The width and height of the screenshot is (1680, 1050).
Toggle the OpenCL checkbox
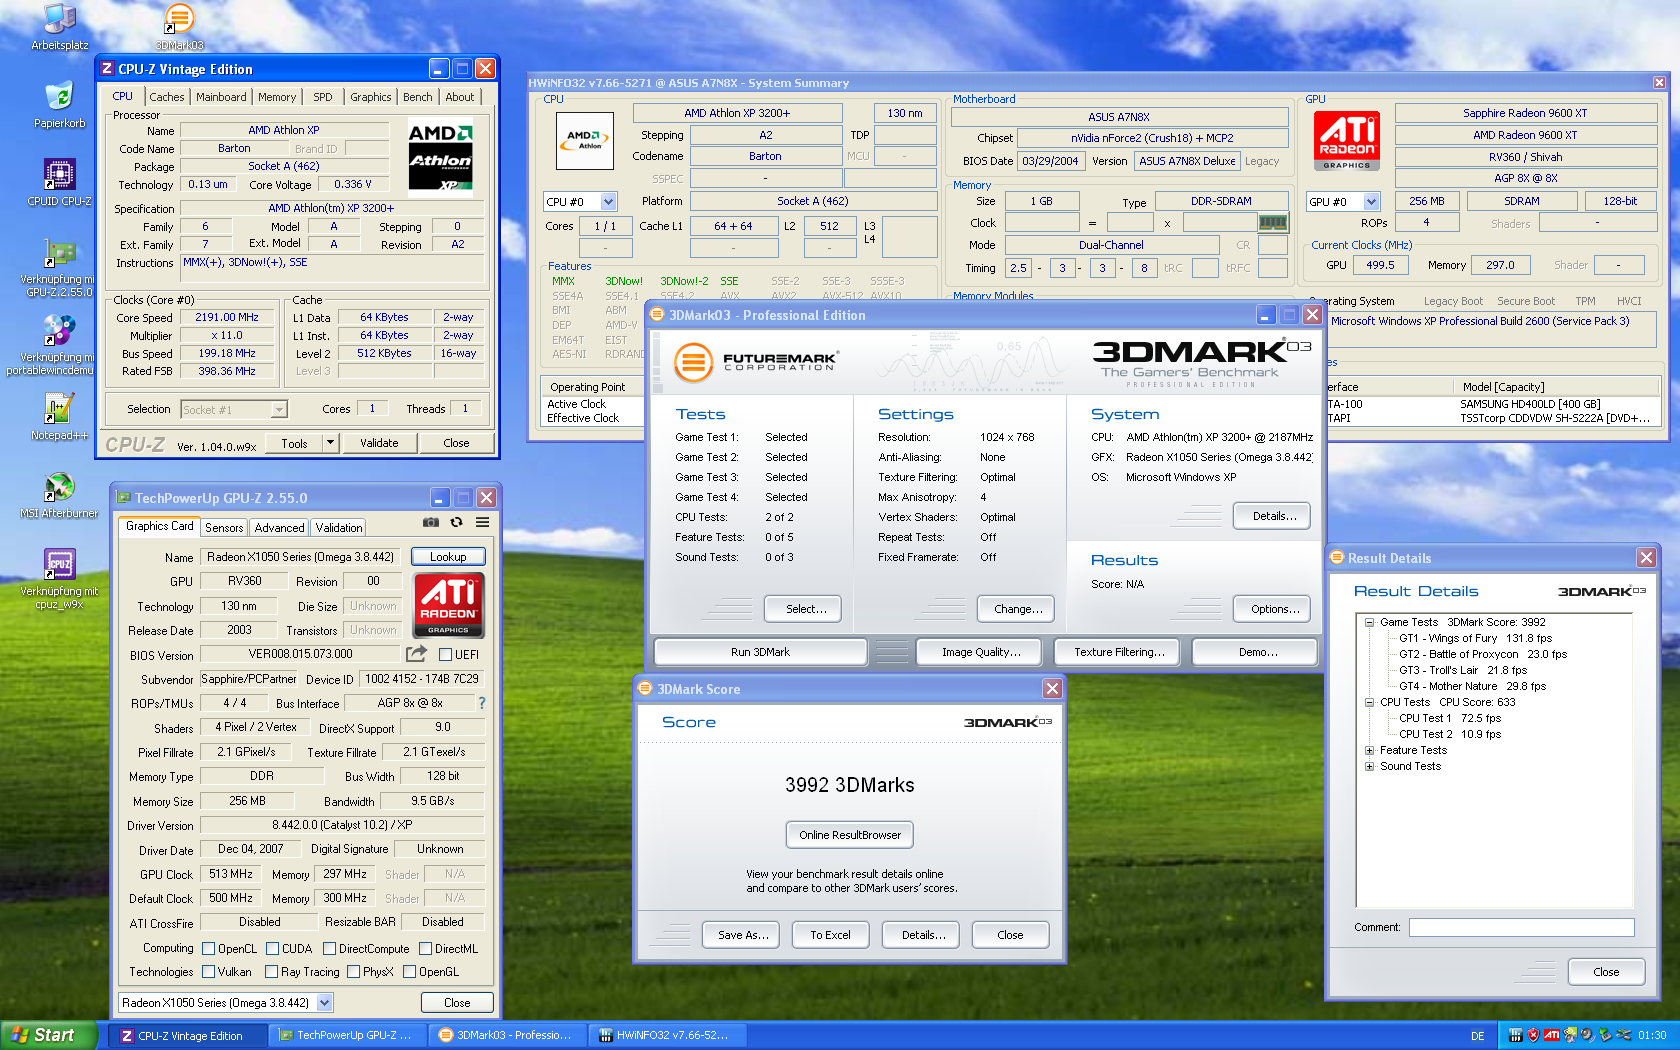[209, 949]
